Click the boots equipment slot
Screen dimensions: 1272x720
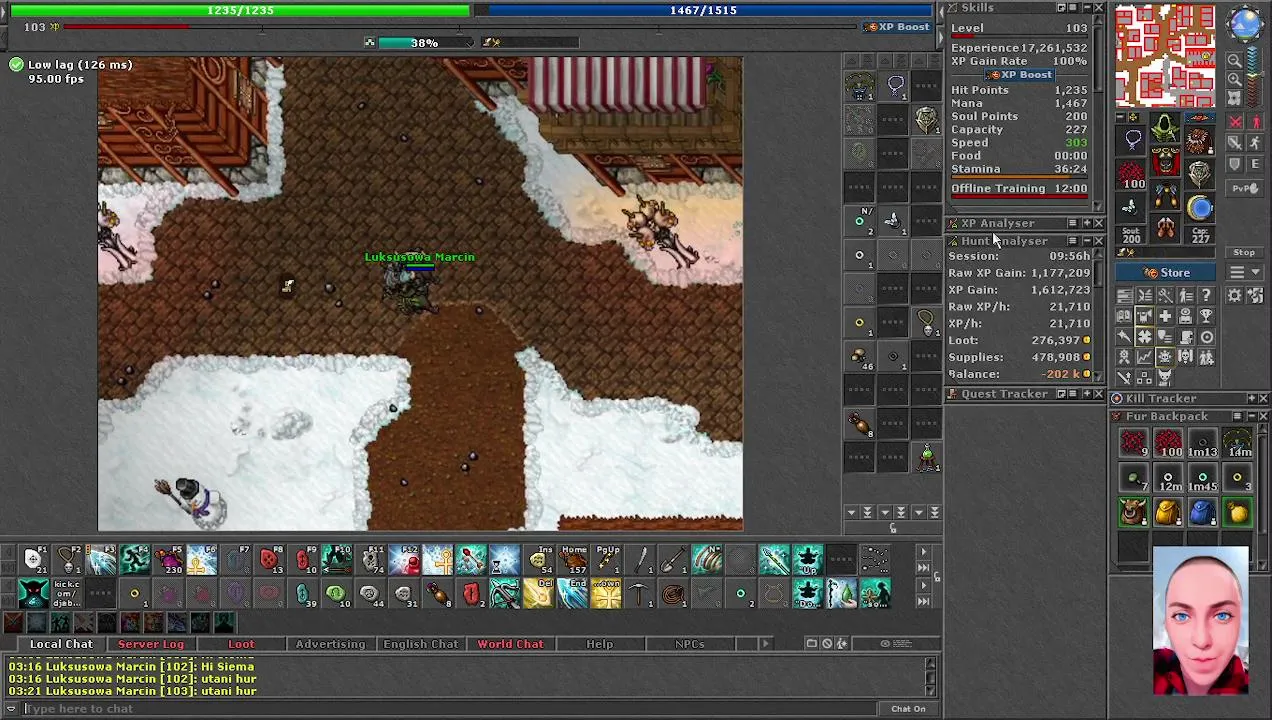click(1165, 228)
